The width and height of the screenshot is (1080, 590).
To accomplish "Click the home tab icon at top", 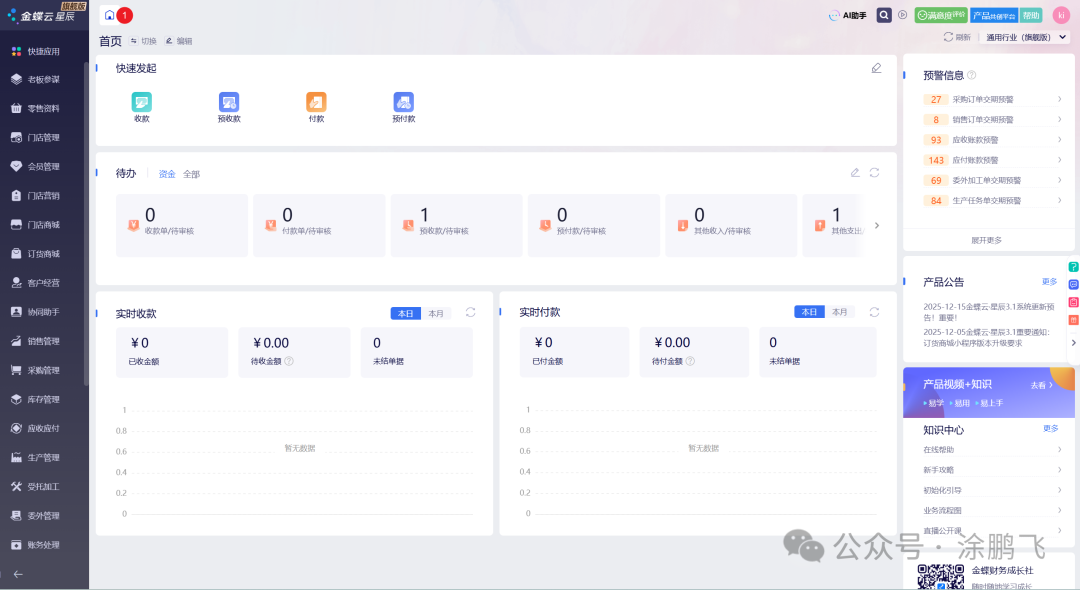I will (x=109, y=15).
